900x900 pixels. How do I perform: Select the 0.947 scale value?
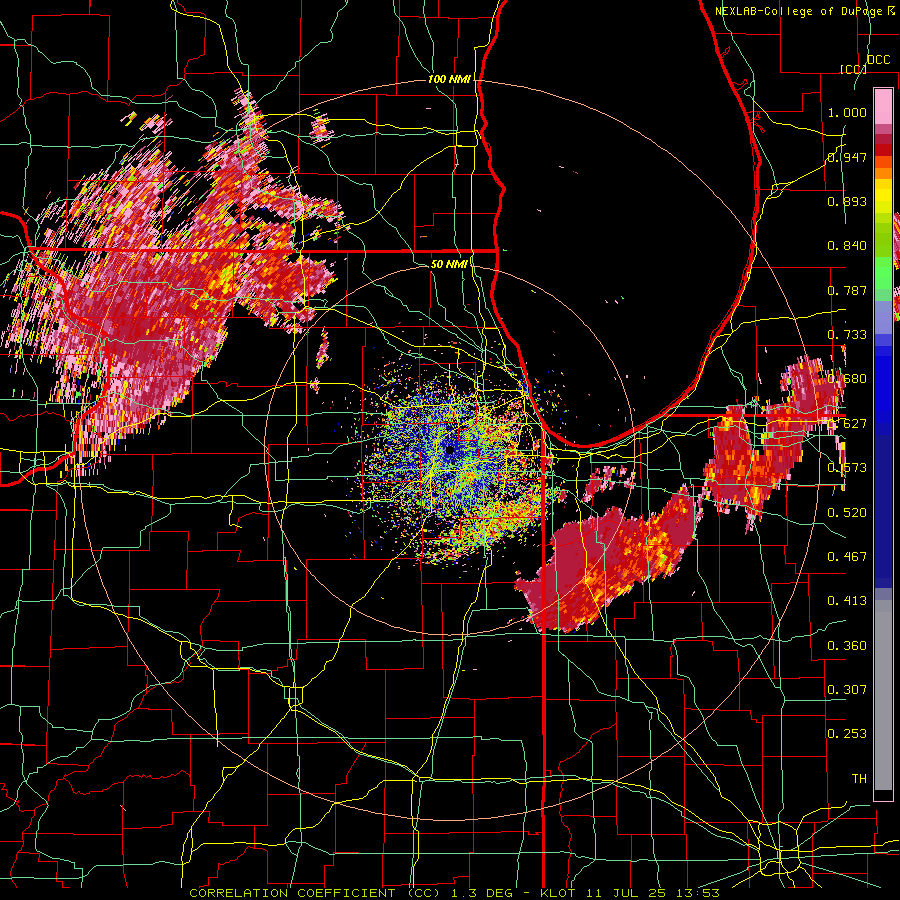[x=847, y=157]
